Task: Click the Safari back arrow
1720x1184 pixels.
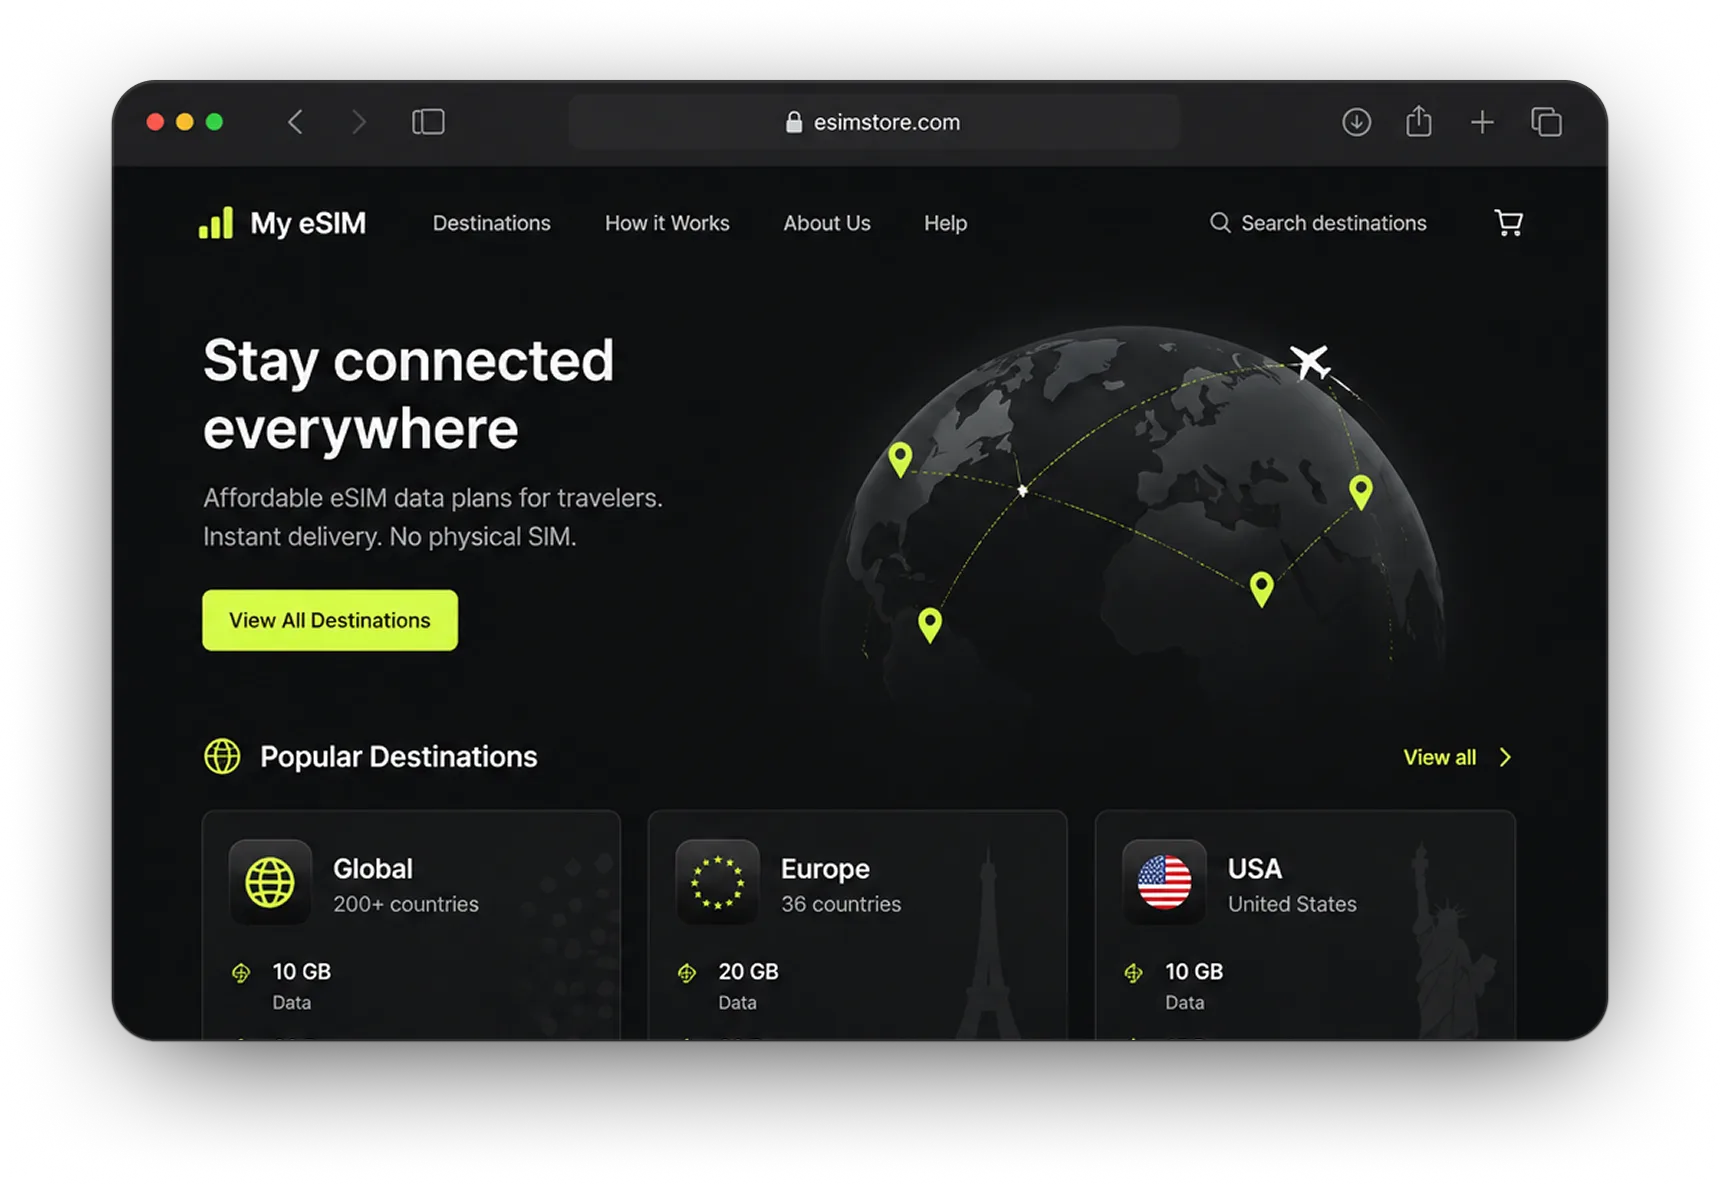Action: click(295, 122)
